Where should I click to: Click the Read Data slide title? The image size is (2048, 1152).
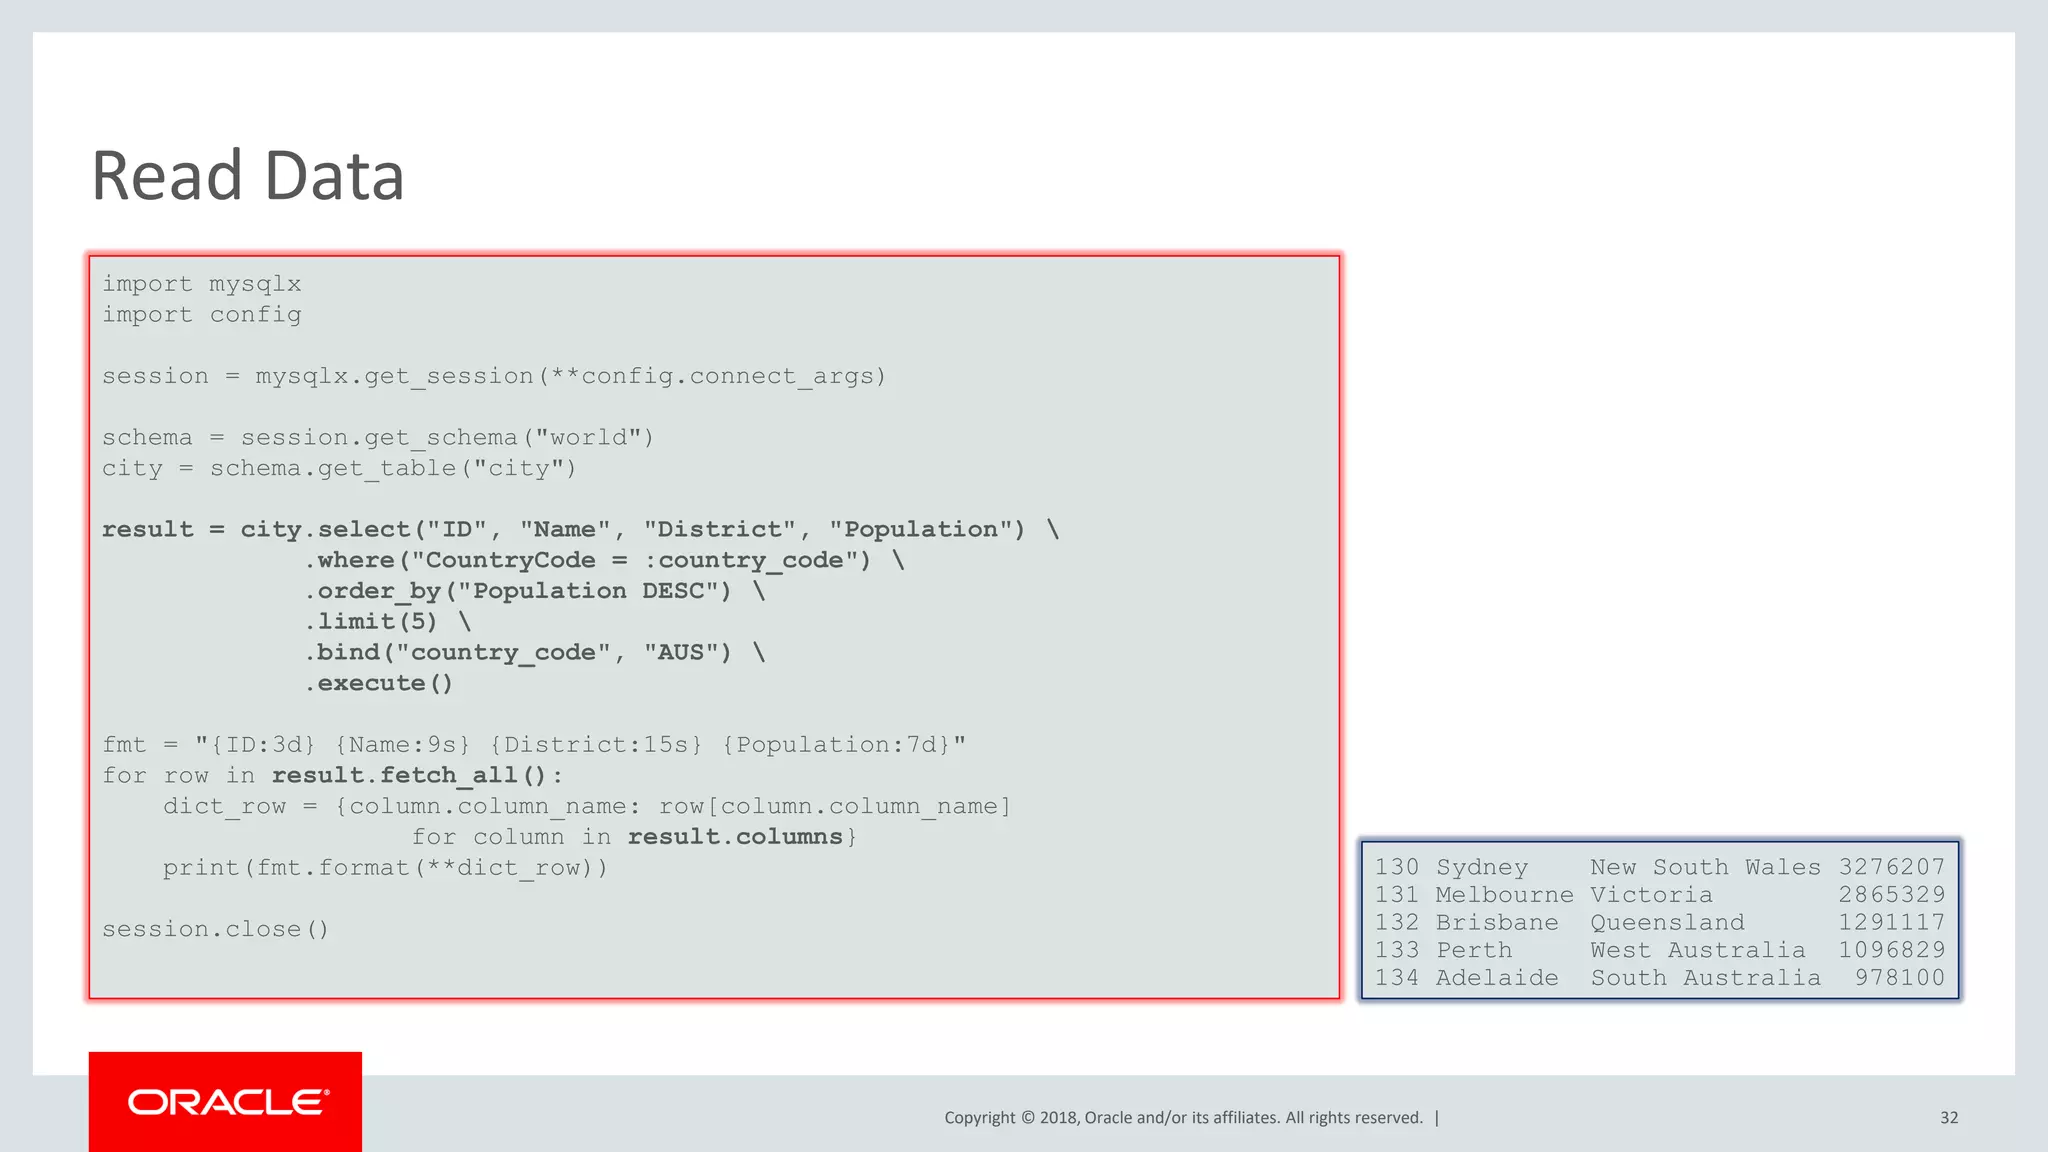click(x=248, y=176)
